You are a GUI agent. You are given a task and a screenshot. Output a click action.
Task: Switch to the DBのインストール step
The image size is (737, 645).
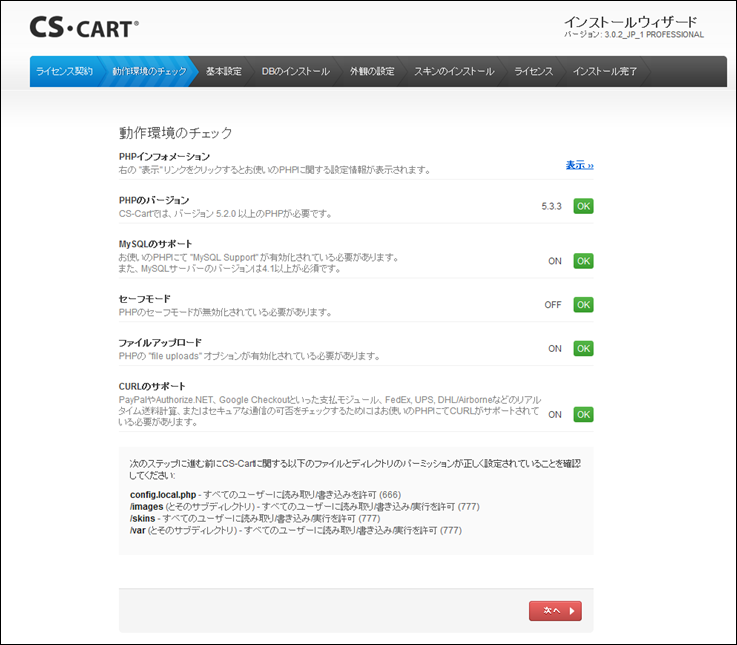click(295, 72)
